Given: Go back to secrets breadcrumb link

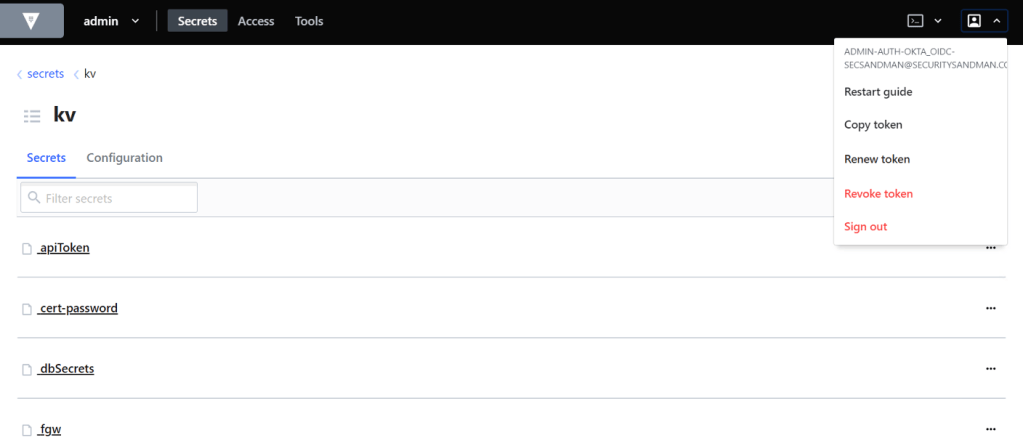Looking at the screenshot, I should point(45,74).
